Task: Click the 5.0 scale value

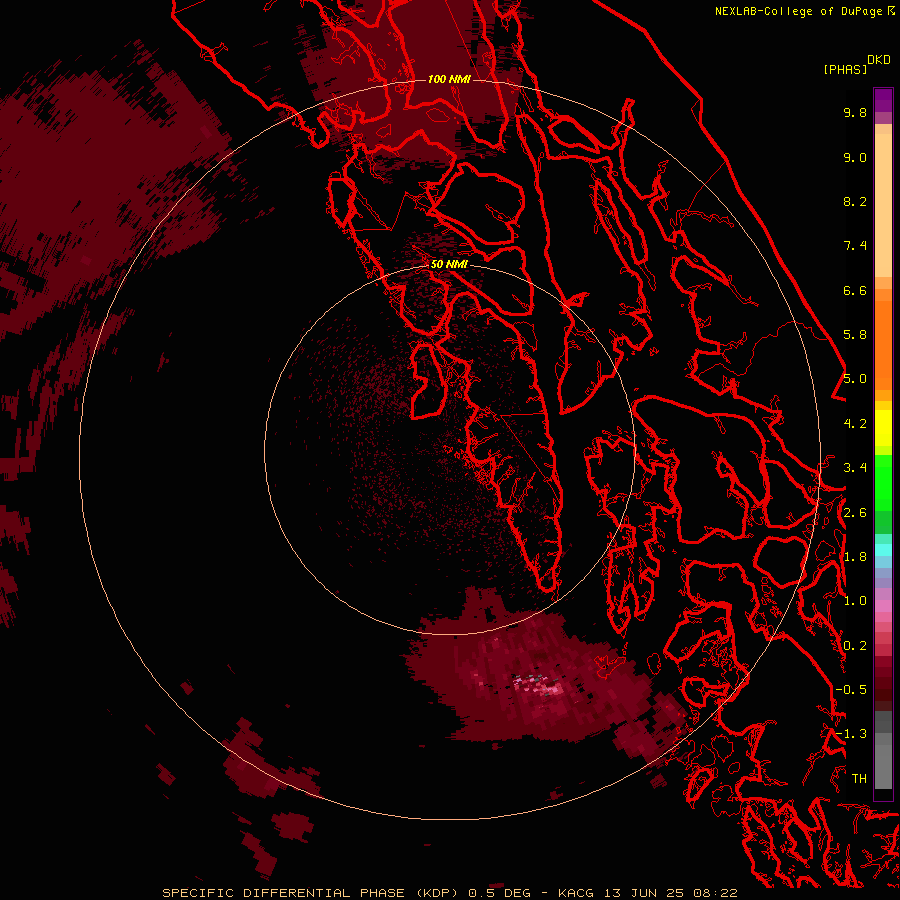Action: pos(855,379)
